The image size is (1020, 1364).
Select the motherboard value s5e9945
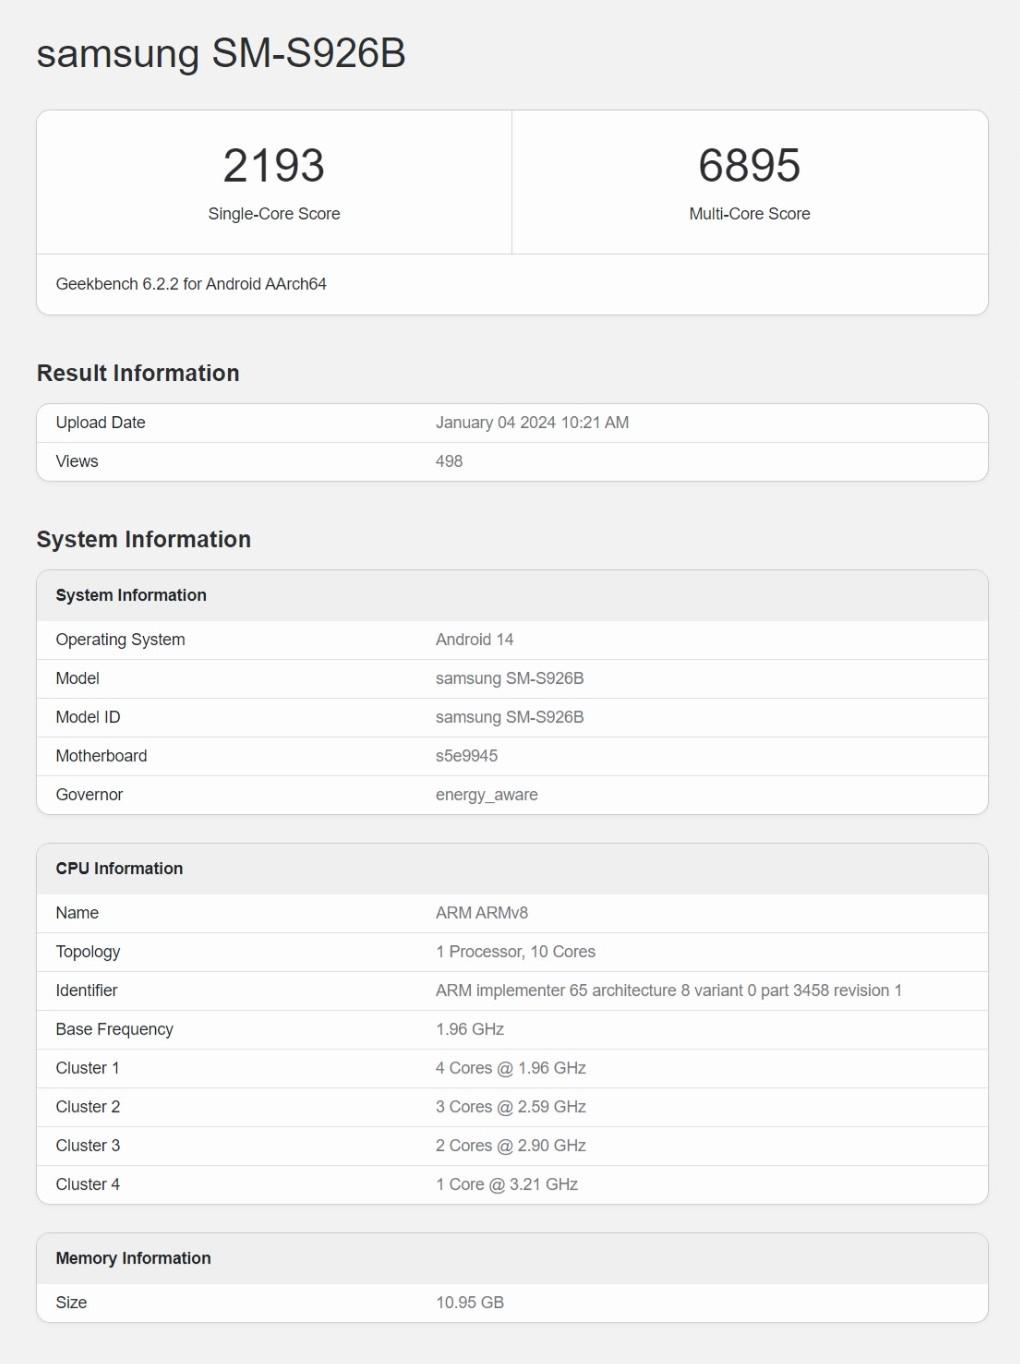(x=467, y=756)
